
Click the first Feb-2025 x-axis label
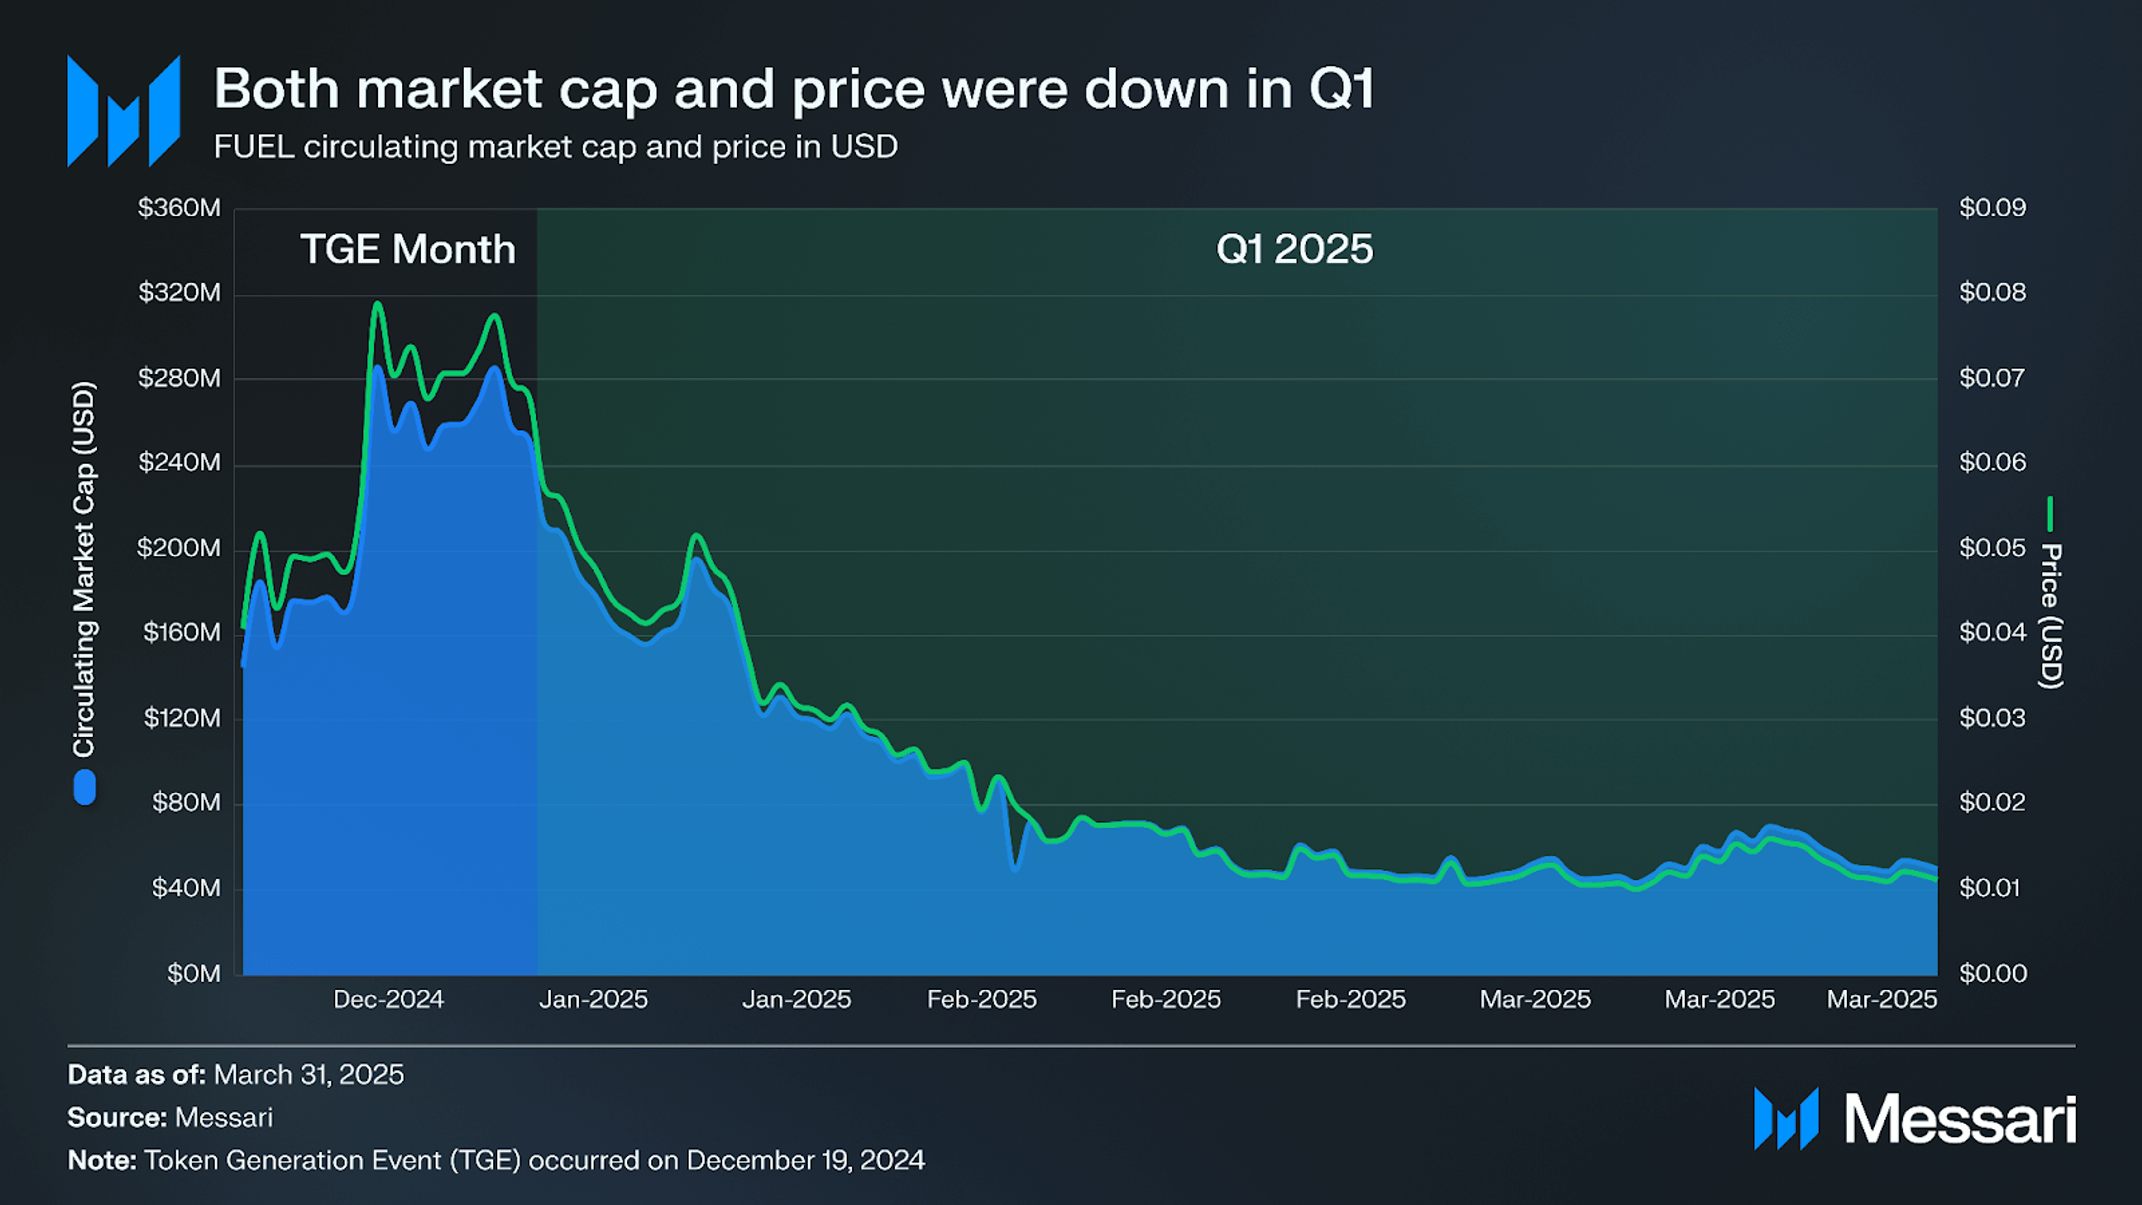coord(981,999)
